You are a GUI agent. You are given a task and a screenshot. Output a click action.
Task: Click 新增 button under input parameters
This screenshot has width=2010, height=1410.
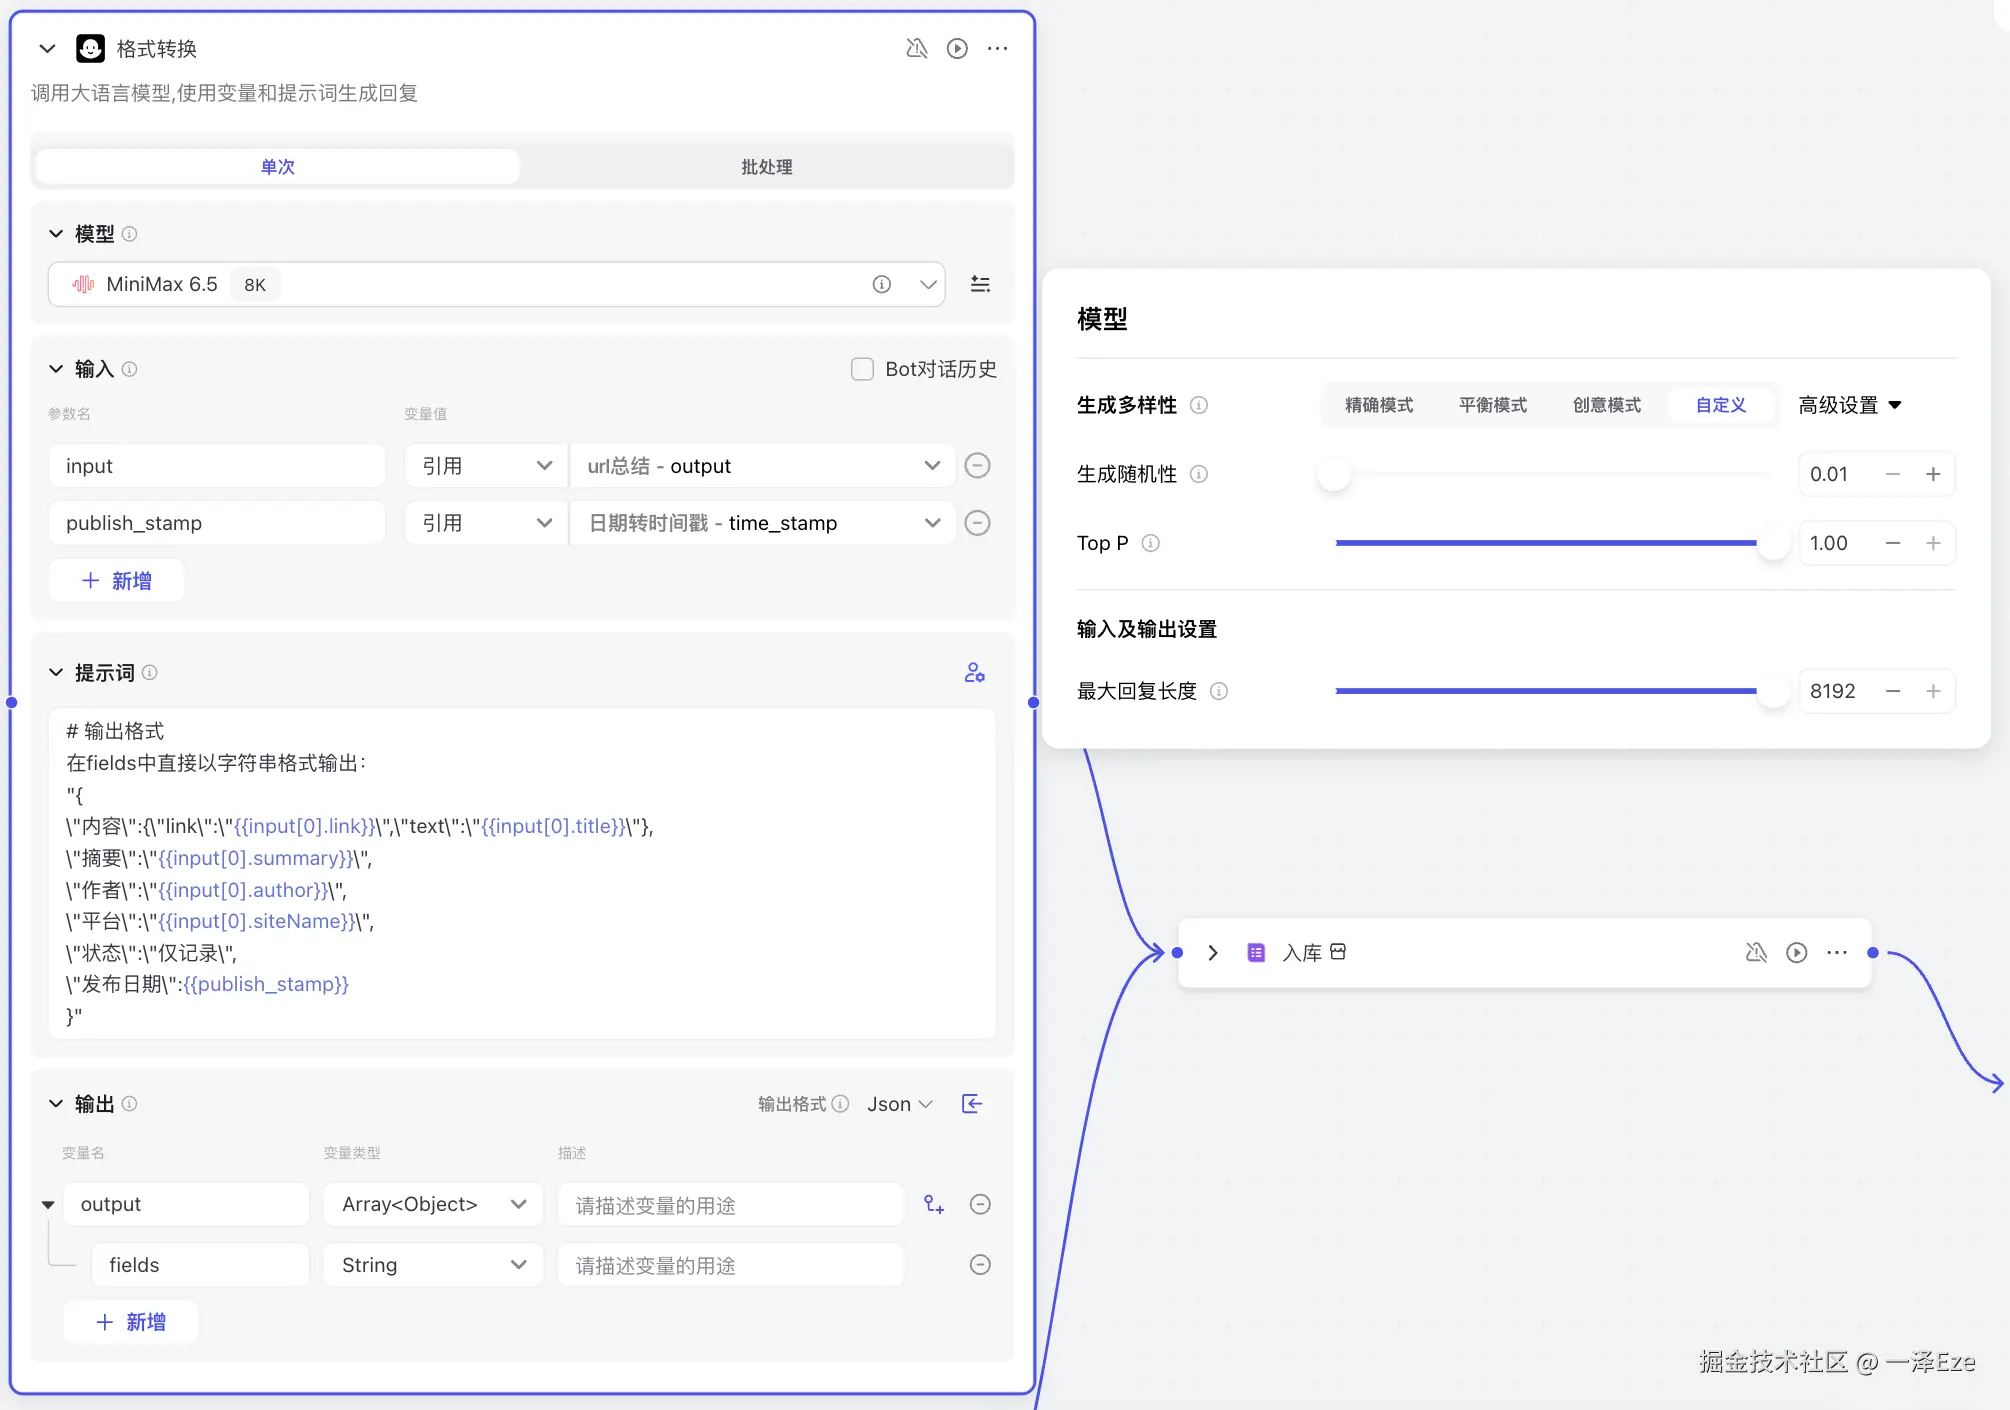tap(117, 581)
